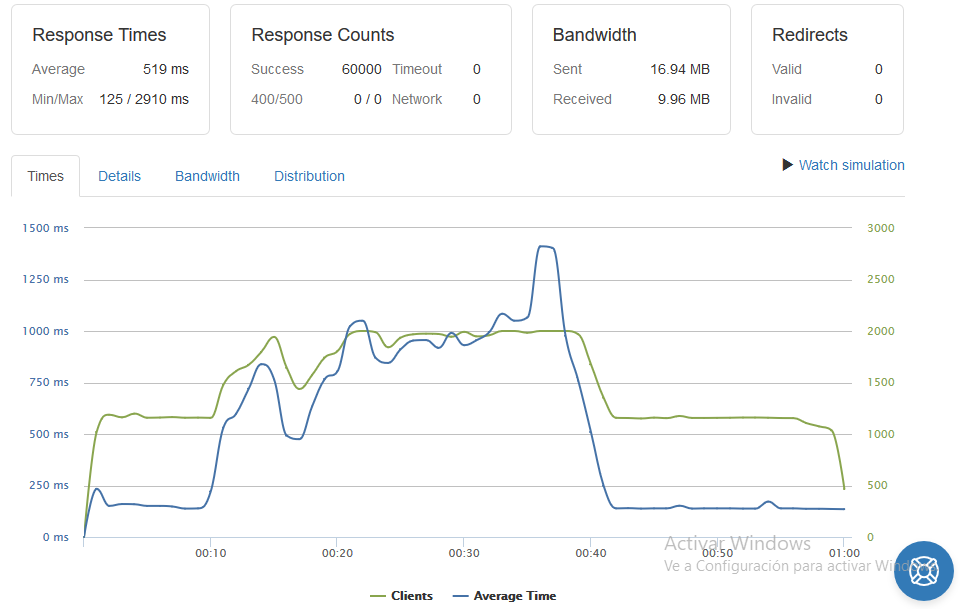Select the Times tab
Image resolution: width=960 pixels, height=609 pixels.
click(x=45, y=176)
